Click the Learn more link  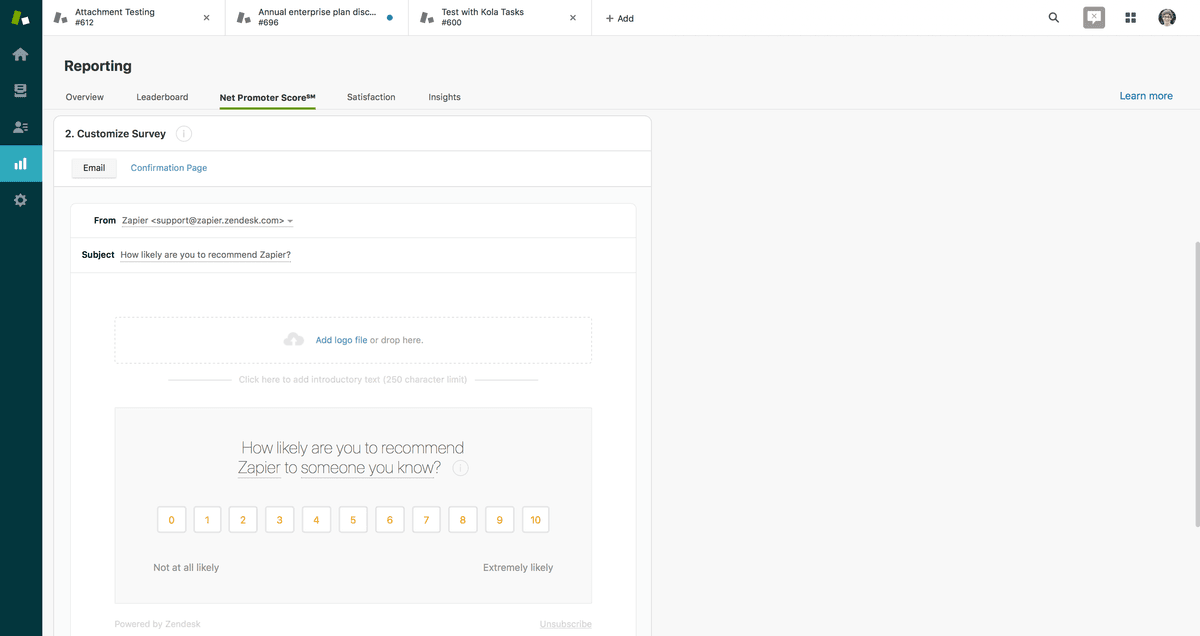1146,96
